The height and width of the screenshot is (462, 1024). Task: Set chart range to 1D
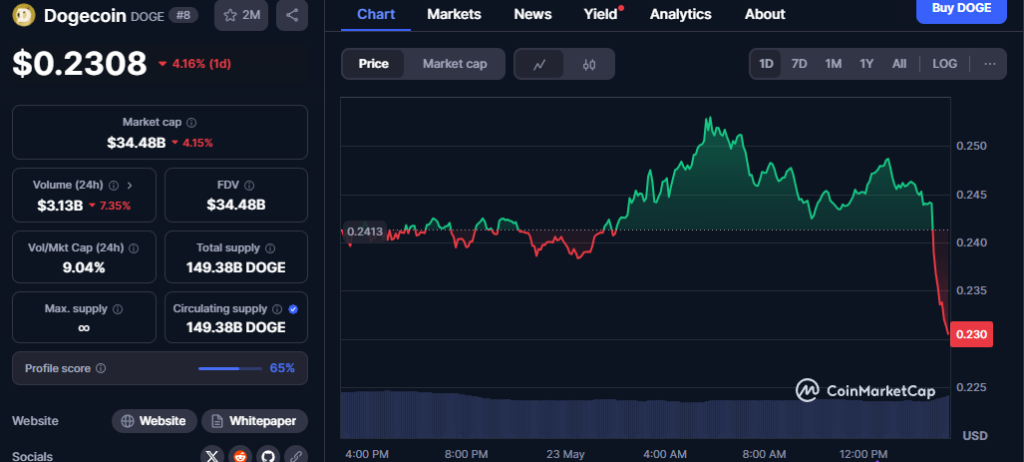coord(766,64)
